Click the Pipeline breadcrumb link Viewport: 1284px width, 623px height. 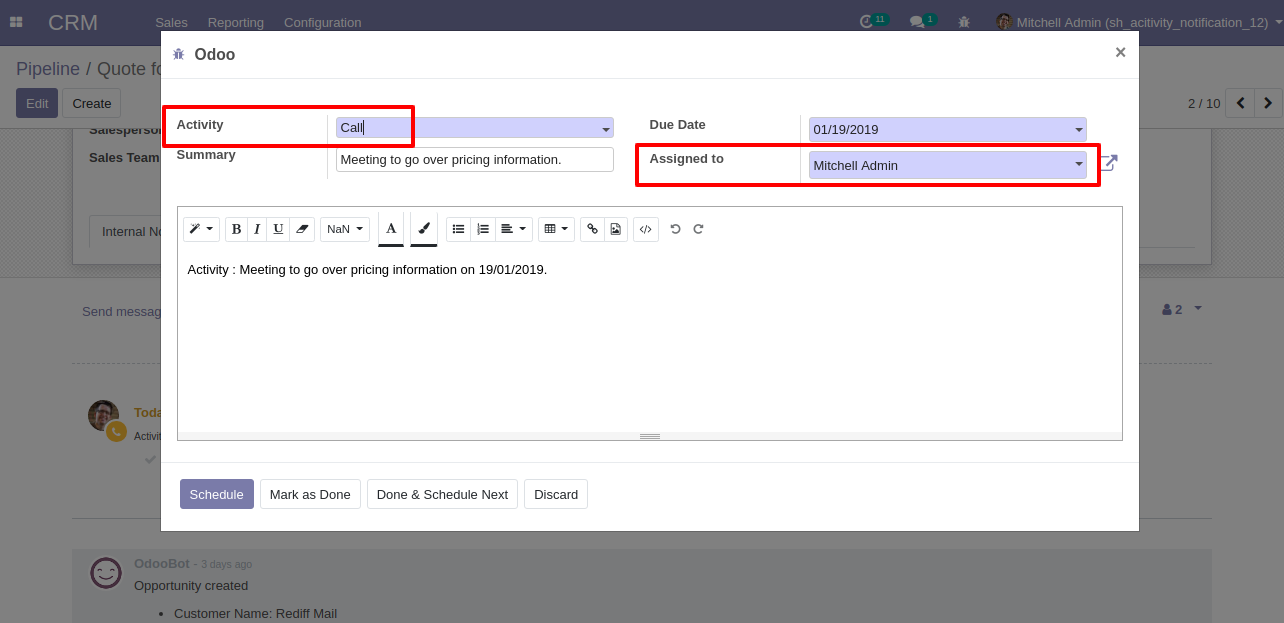48,69
